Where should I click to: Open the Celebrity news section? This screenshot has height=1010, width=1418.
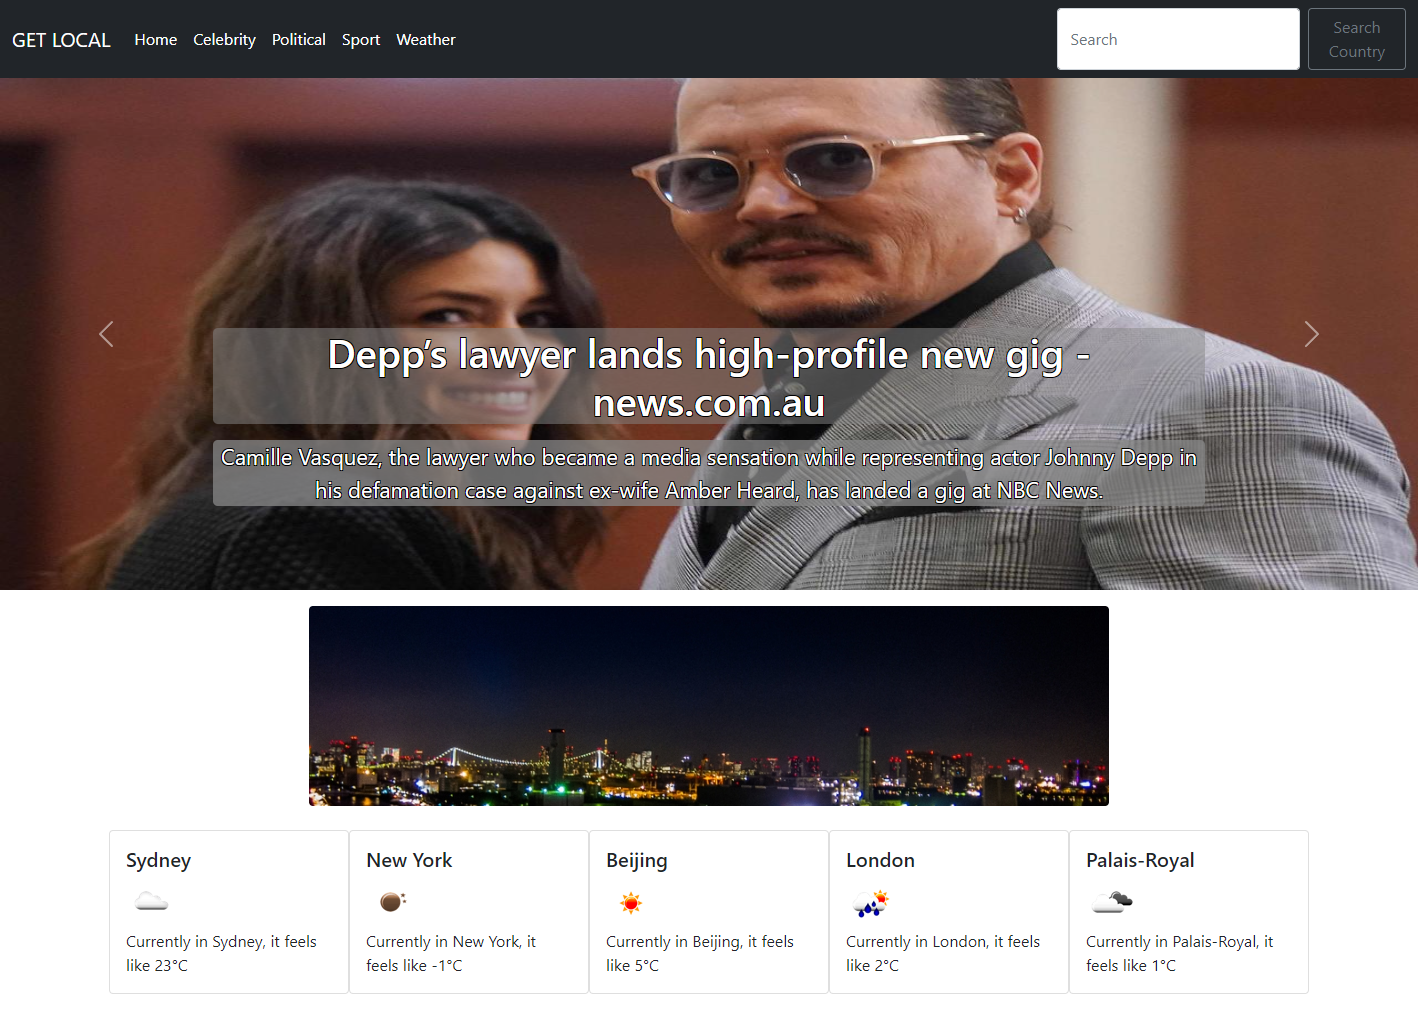coord(224,39)
